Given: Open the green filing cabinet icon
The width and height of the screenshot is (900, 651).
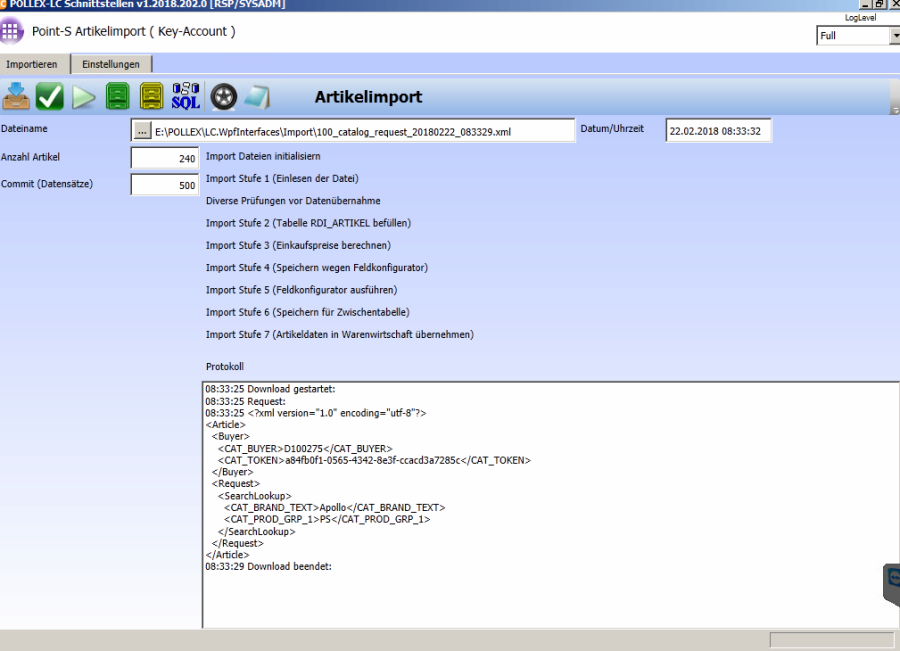Looking at the screenshot, I should 118,96.
